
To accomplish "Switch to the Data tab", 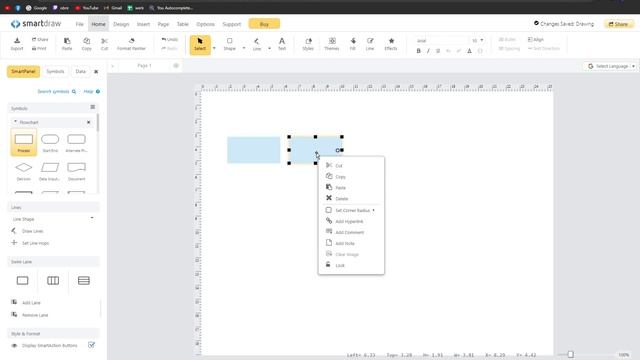I will 80,71.
